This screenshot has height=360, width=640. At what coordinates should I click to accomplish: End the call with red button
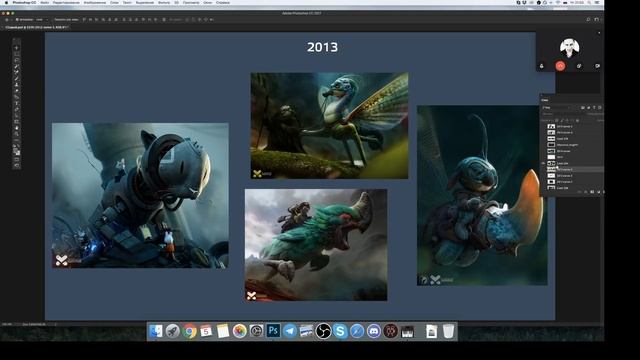(x=560, y=66)
